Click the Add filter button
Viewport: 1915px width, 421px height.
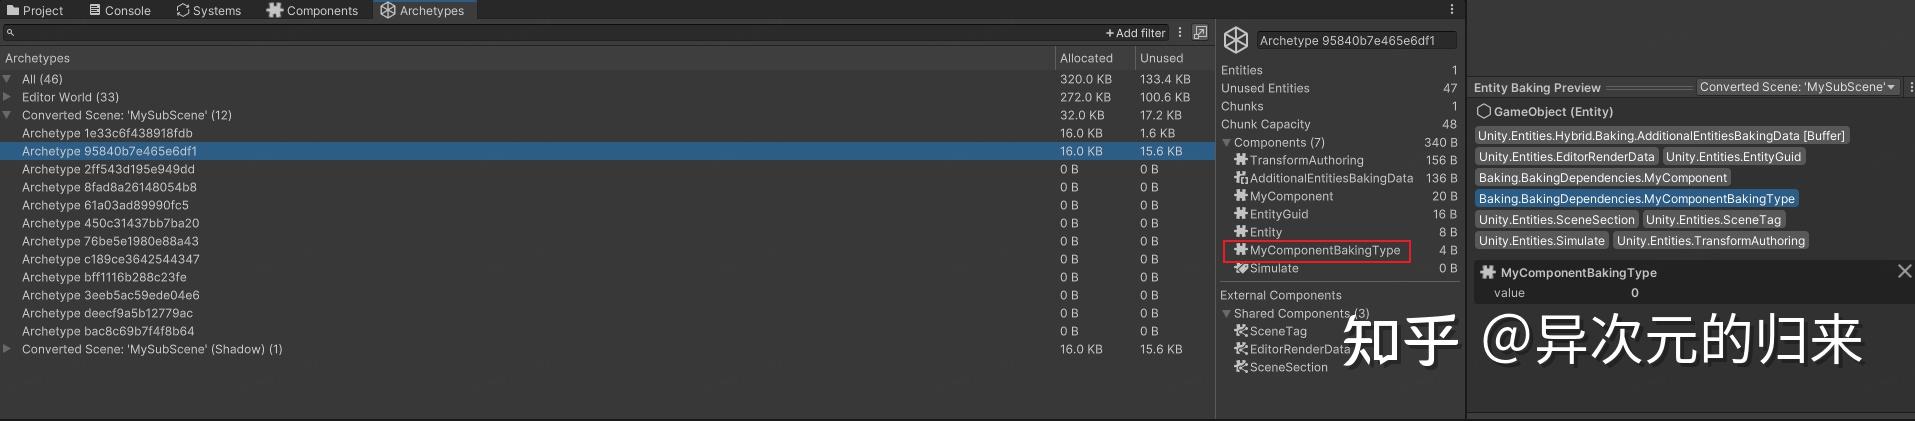click(x=1135, y=33)
